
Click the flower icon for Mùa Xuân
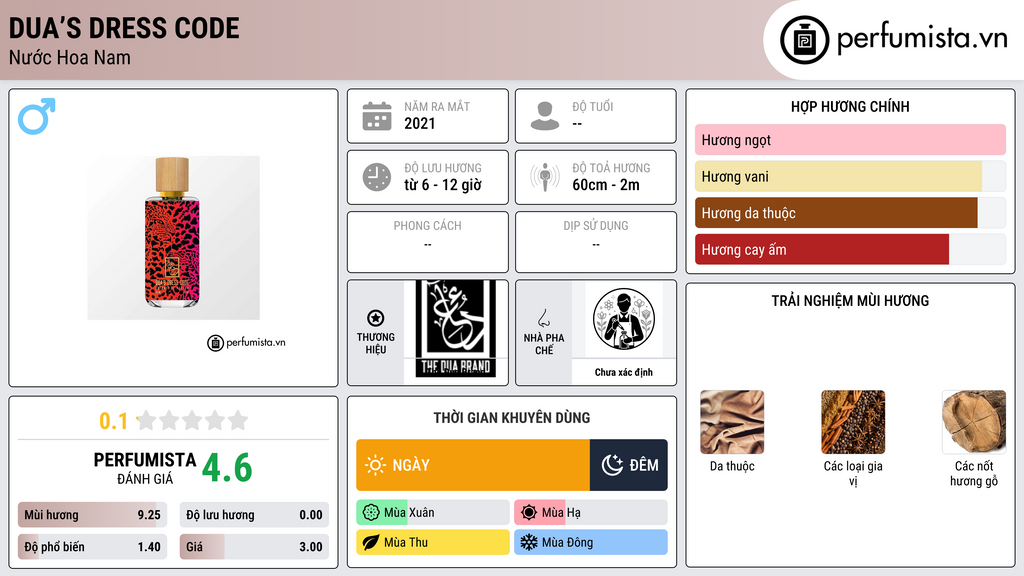(371, 513)
